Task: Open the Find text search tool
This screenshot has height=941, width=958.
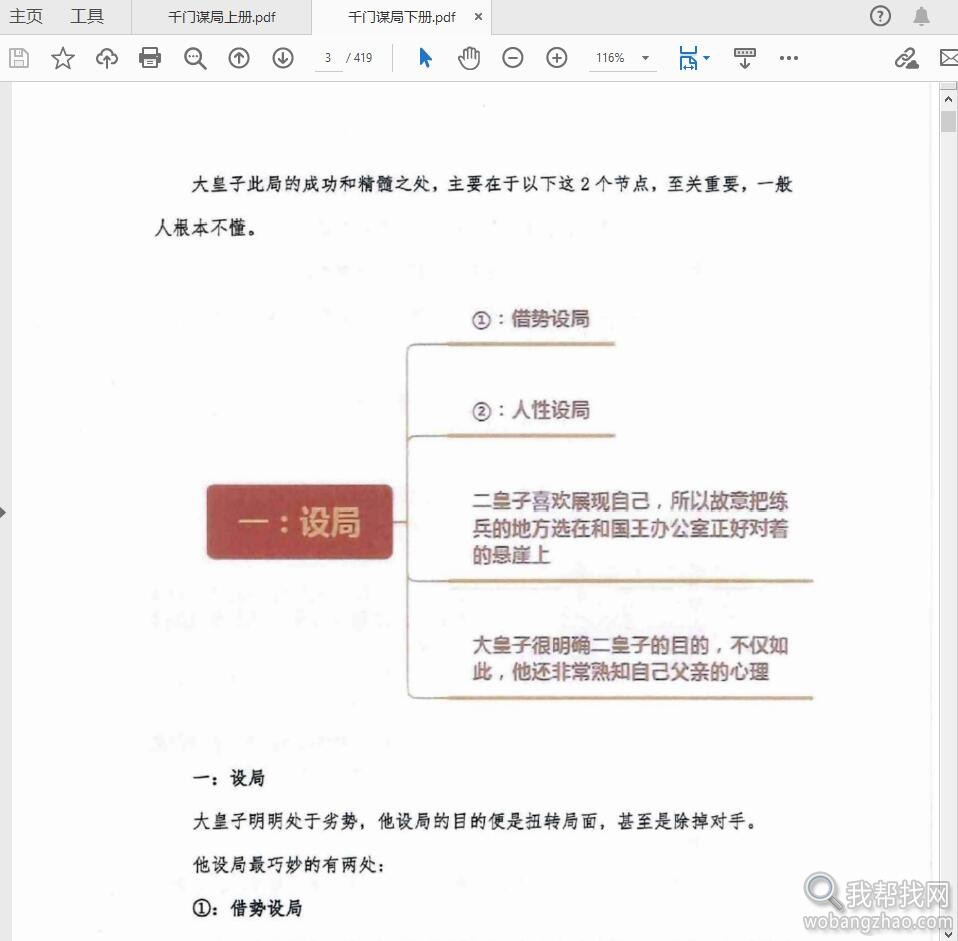Action: [195, 58]
